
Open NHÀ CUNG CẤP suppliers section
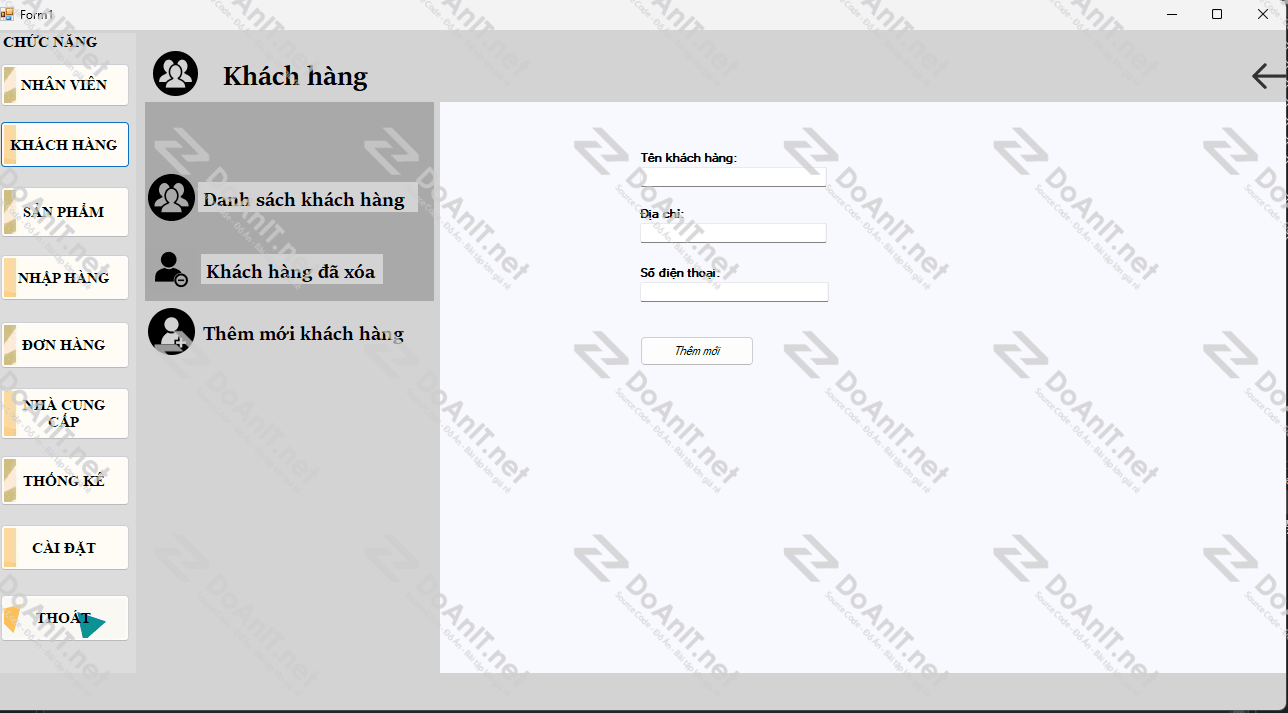click(x=65, y=413)
